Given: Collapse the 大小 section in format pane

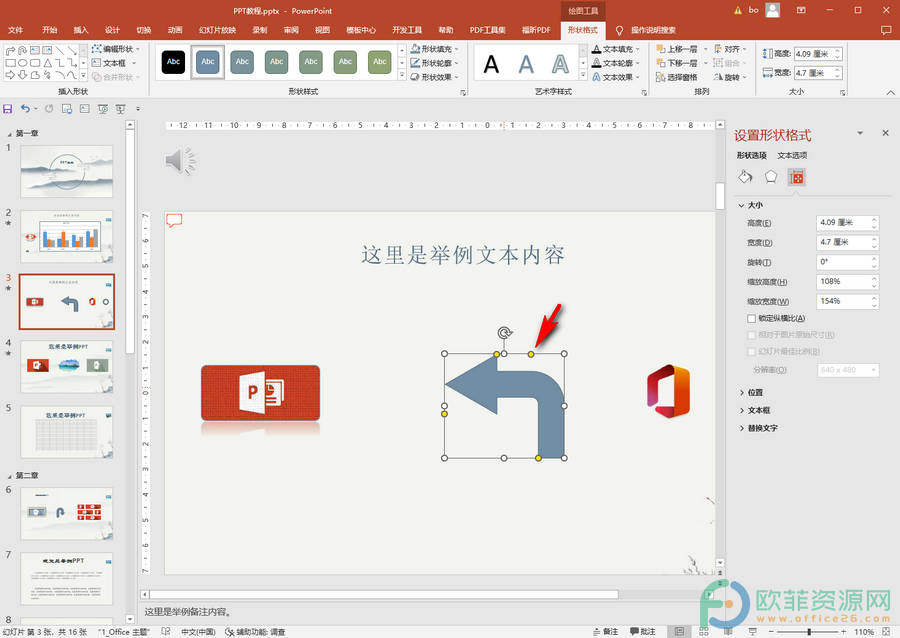Looking at the screenshot, I should (751, 205).
